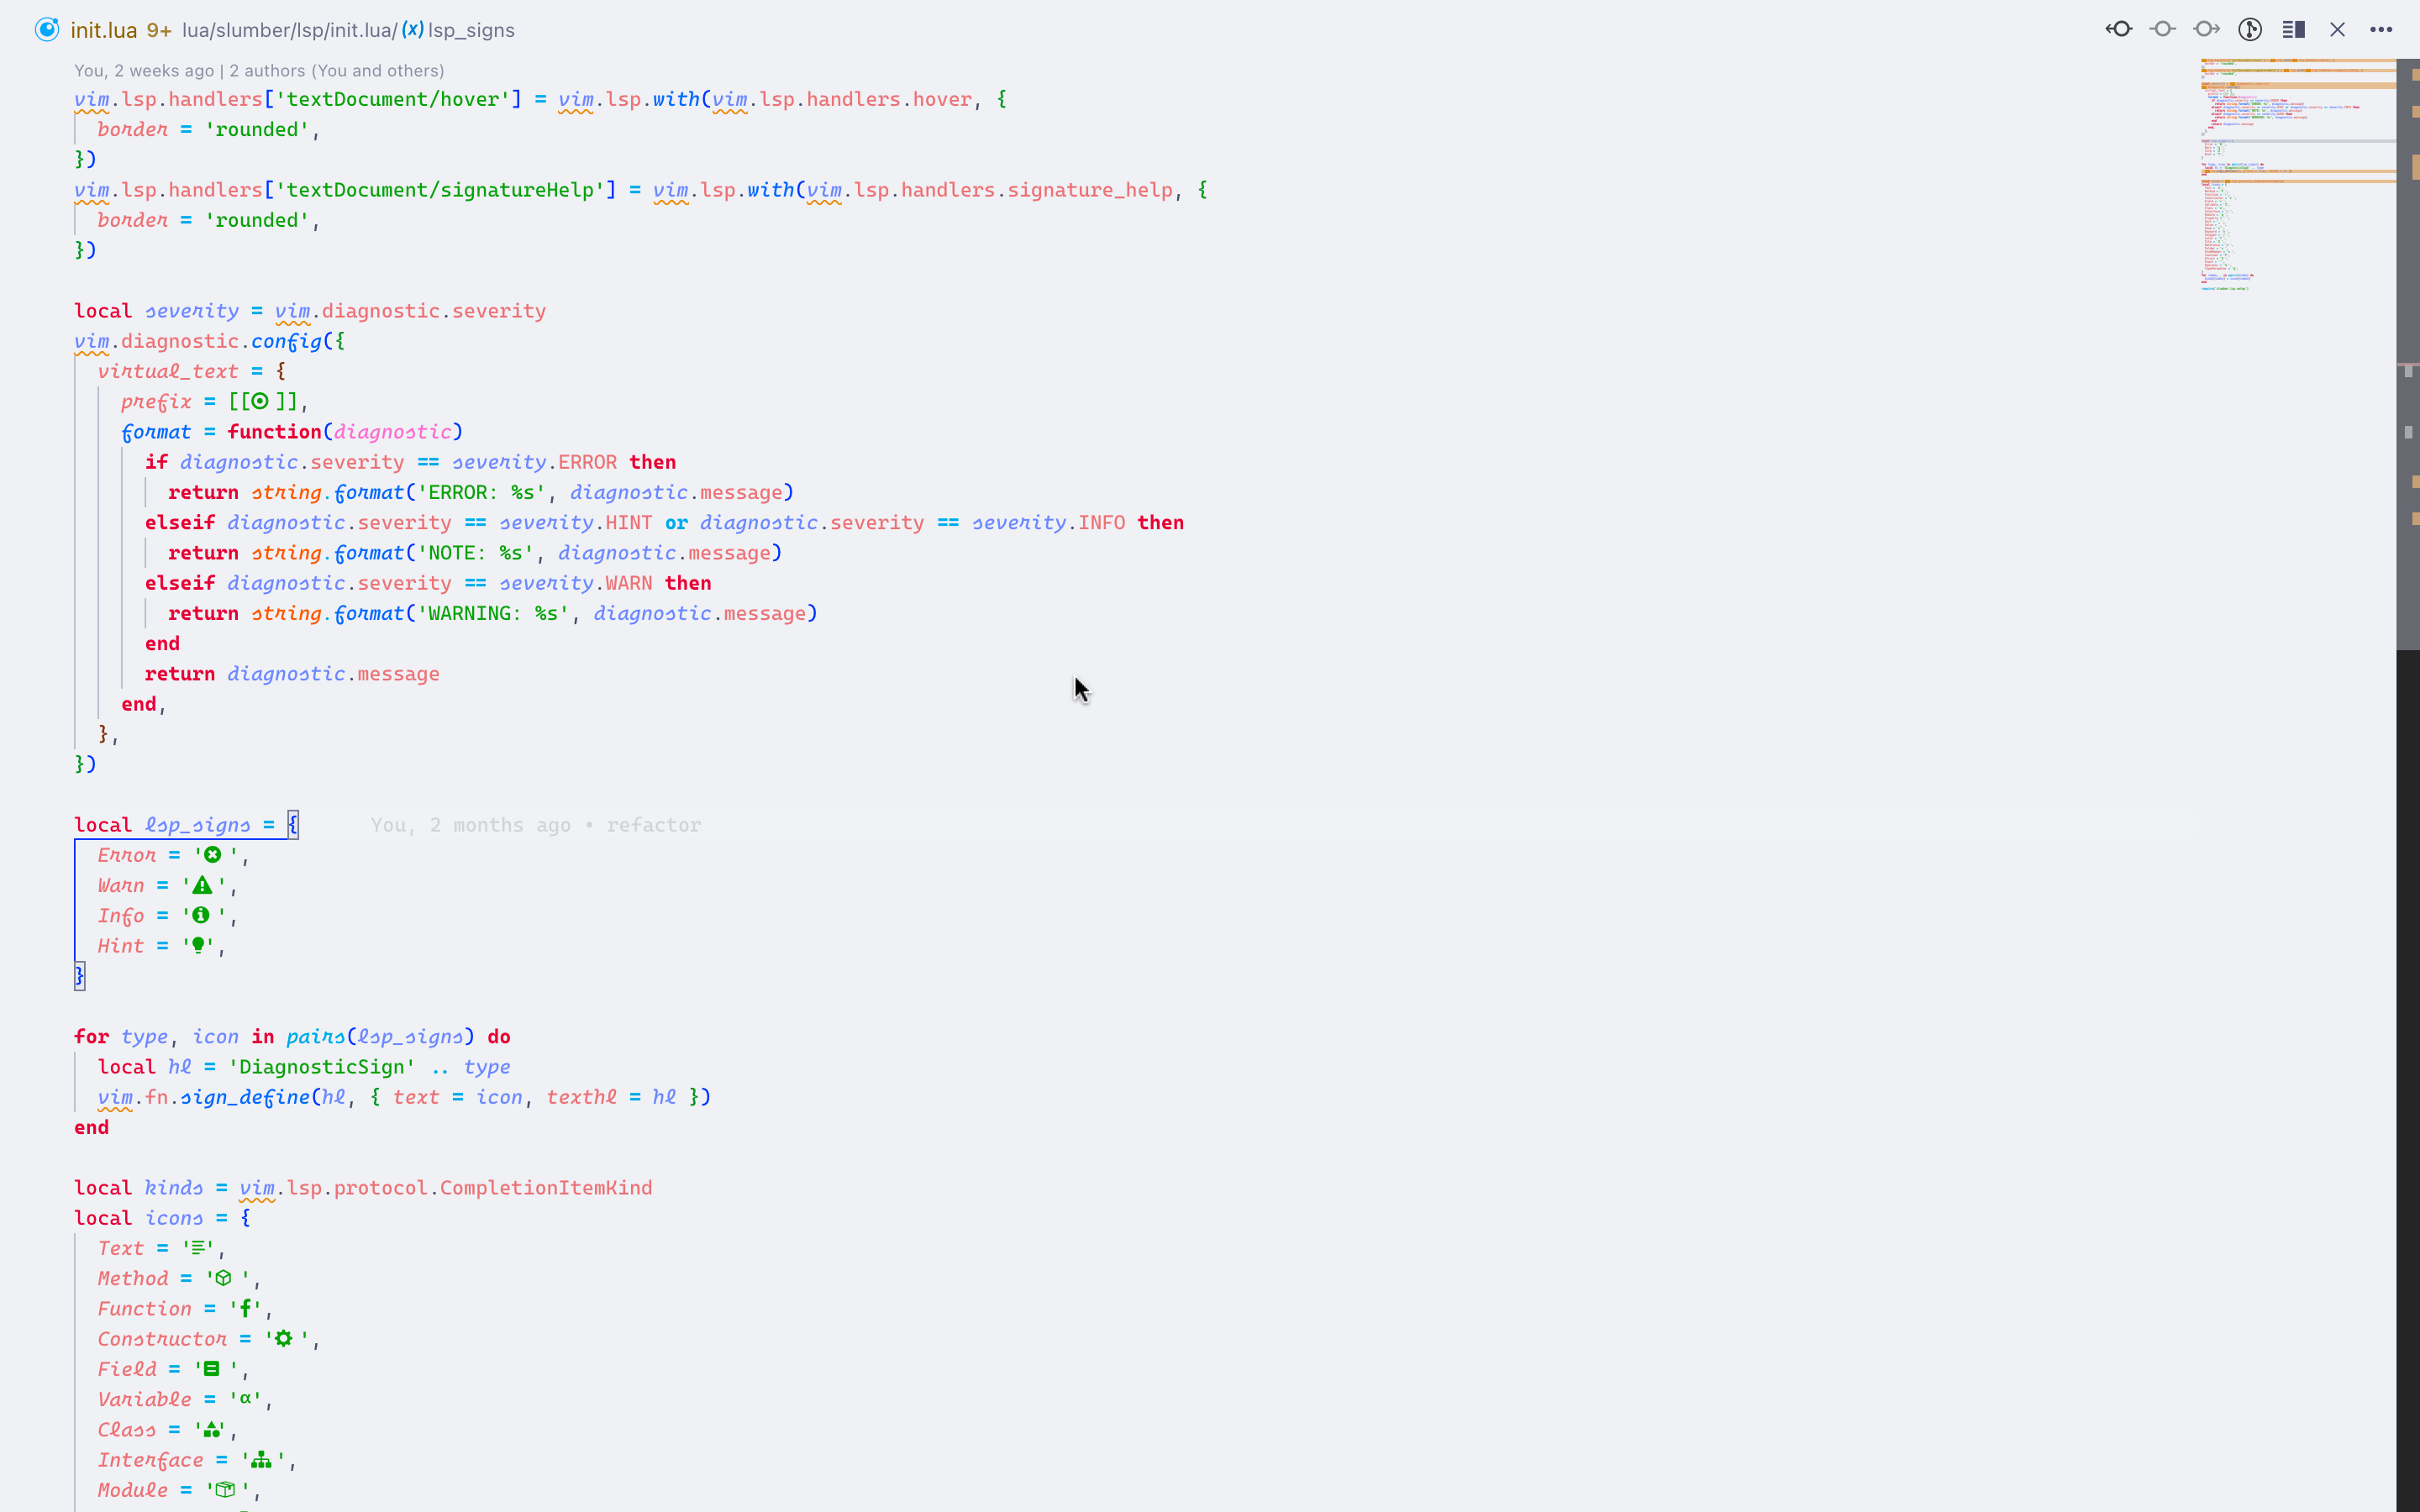Select the init.lua tab title

point(104,30)
